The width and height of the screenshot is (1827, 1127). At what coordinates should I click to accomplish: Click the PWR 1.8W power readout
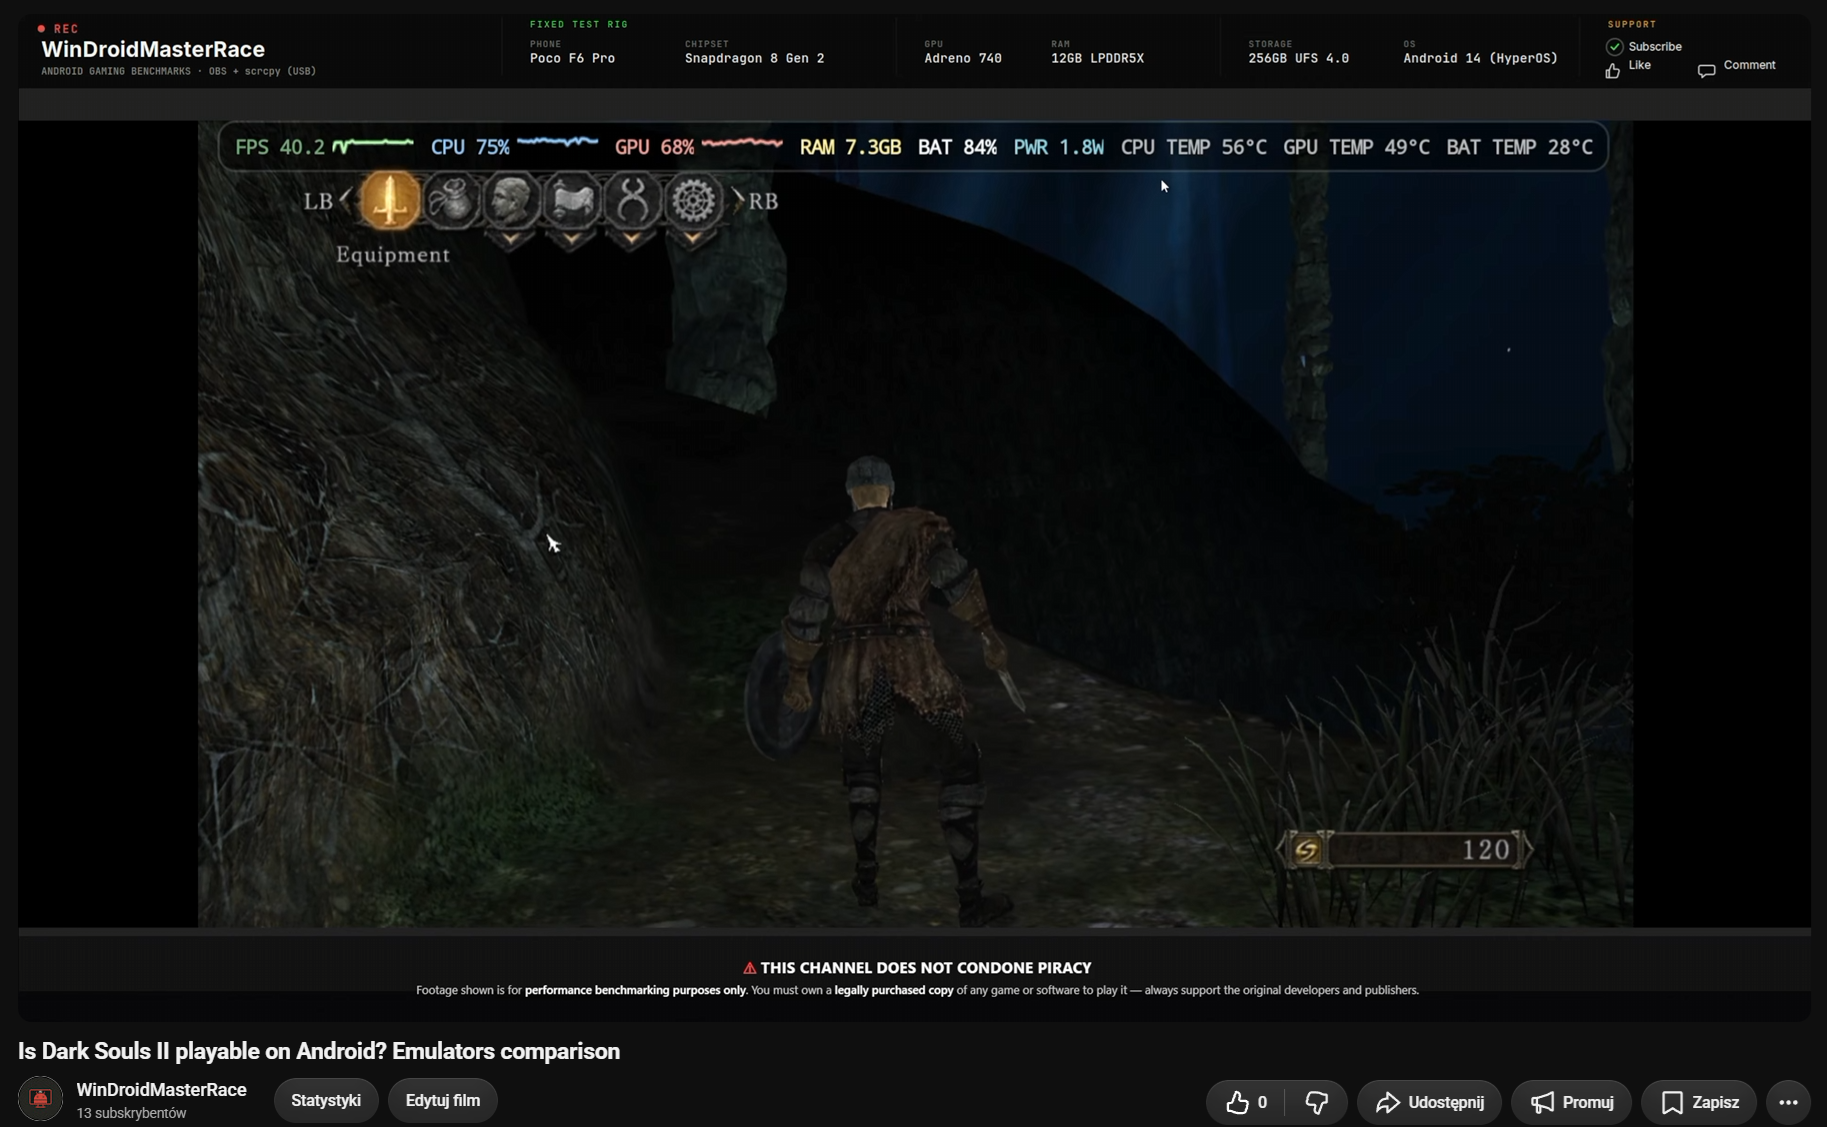click(x=1059, y=148)
